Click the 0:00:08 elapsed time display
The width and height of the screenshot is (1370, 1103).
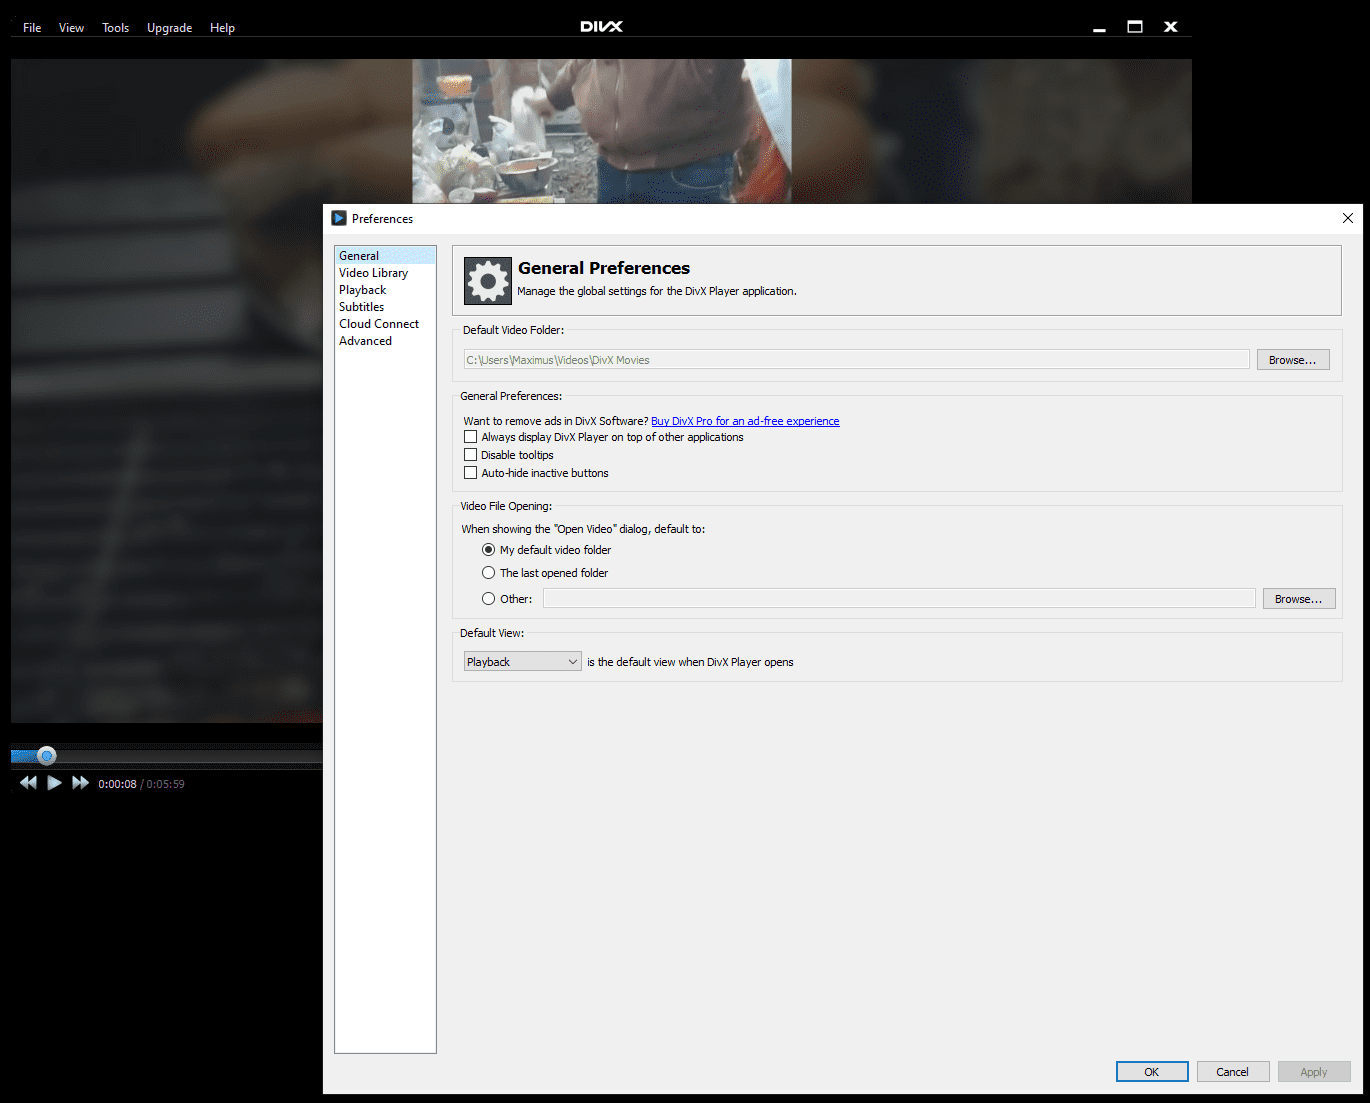[117, 784]
